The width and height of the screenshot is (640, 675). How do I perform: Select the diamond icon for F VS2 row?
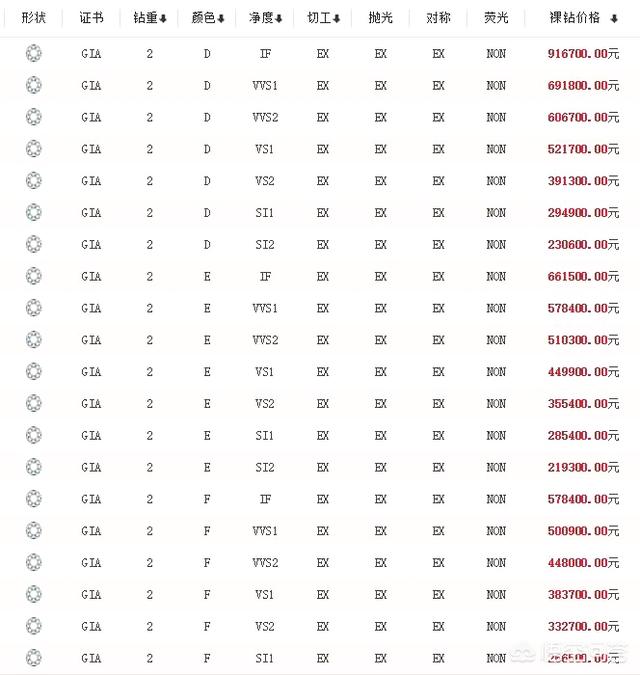pos(34,626)
